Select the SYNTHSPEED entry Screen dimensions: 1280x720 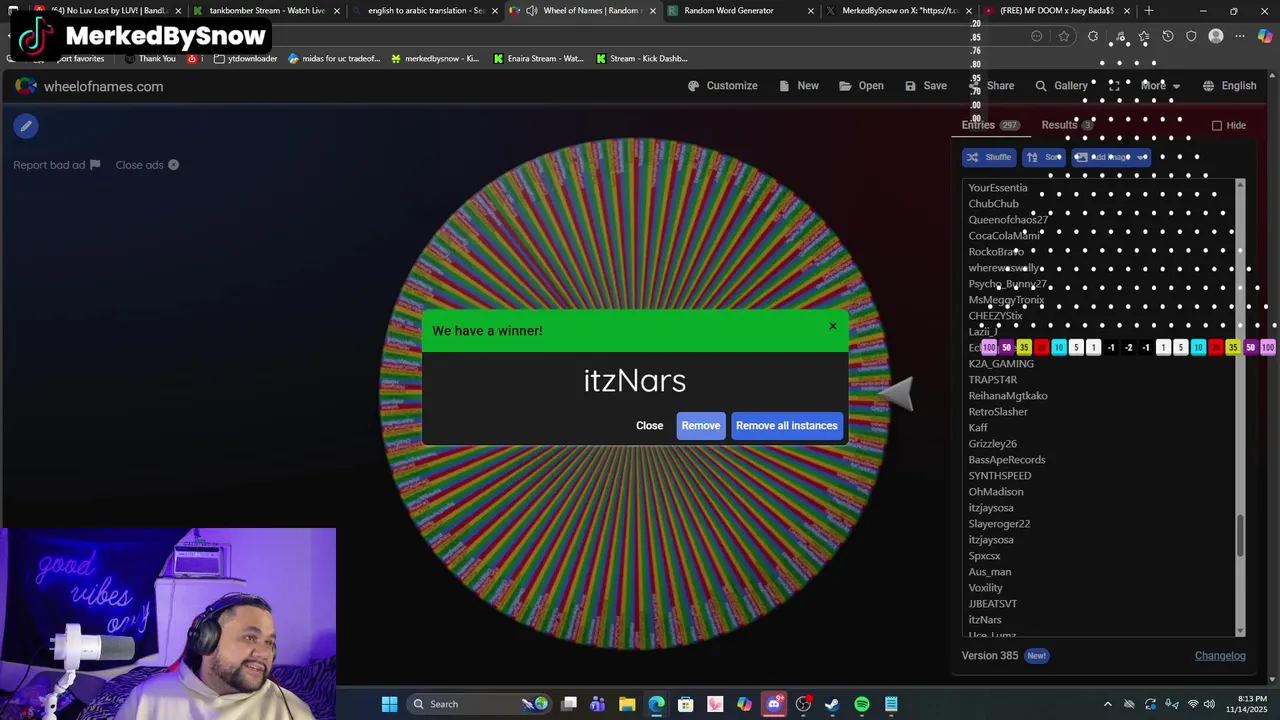1000,476
